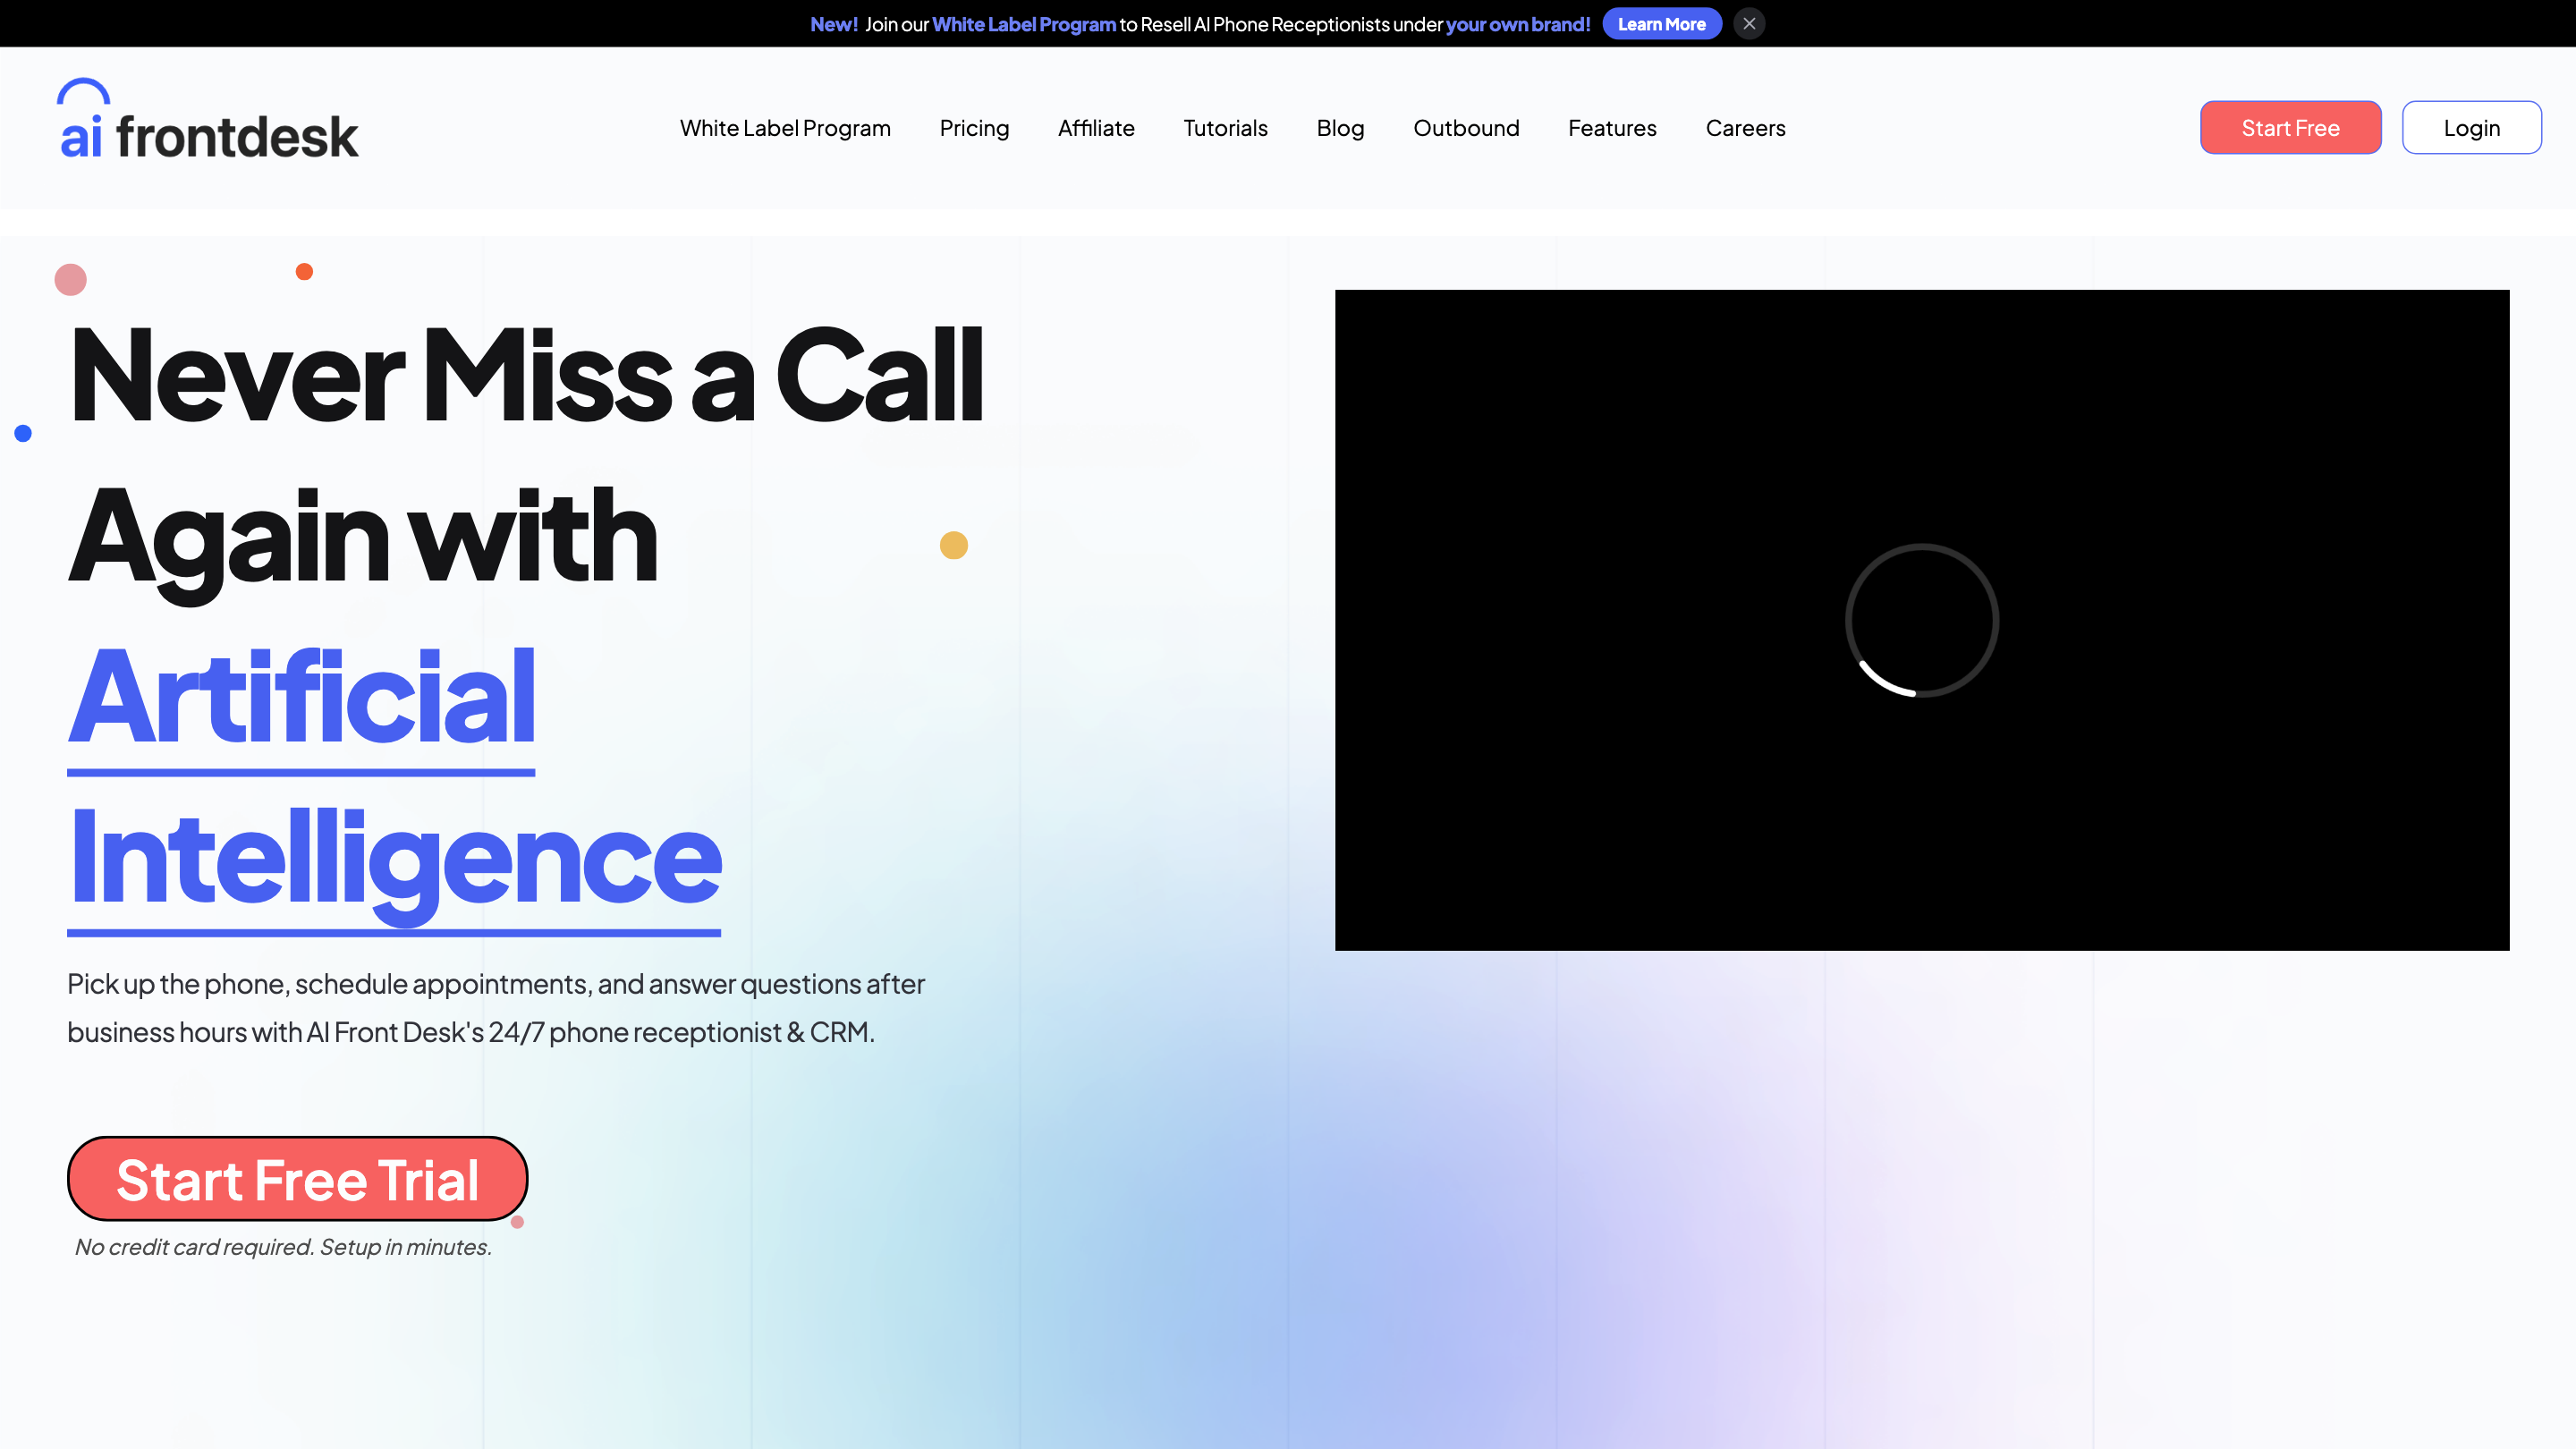Navigate to the Affiliate page

(x=1096, y=128)
